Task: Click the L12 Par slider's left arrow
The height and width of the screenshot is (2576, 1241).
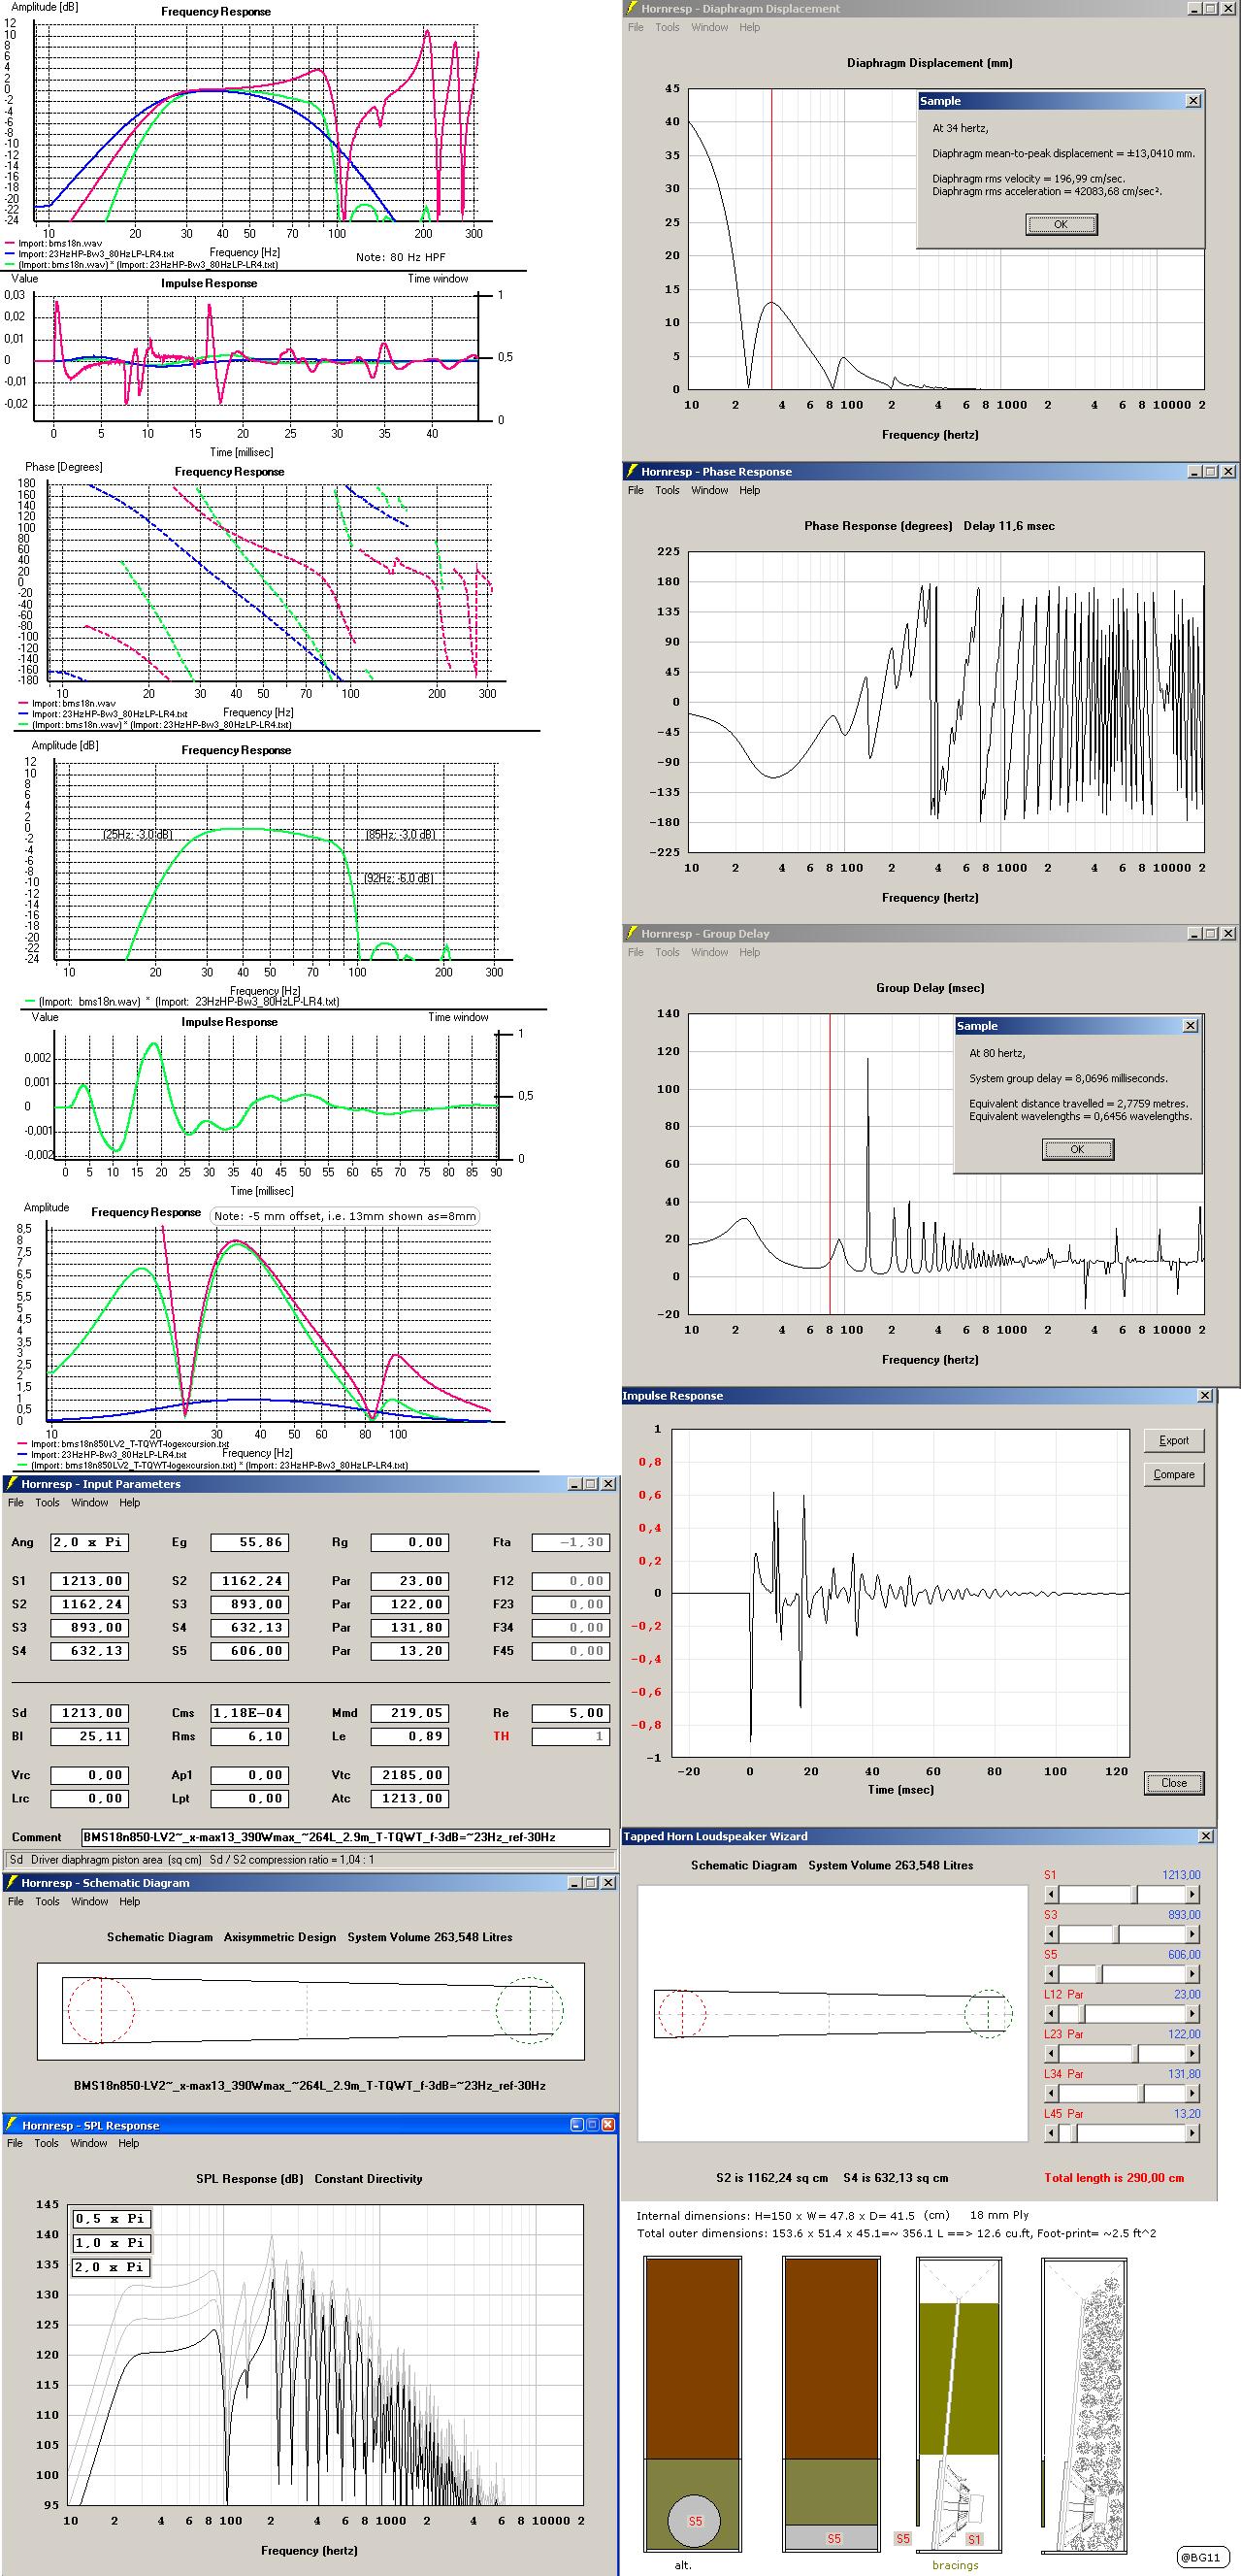Action: pyautogui.click(x=1051, y=2014)
